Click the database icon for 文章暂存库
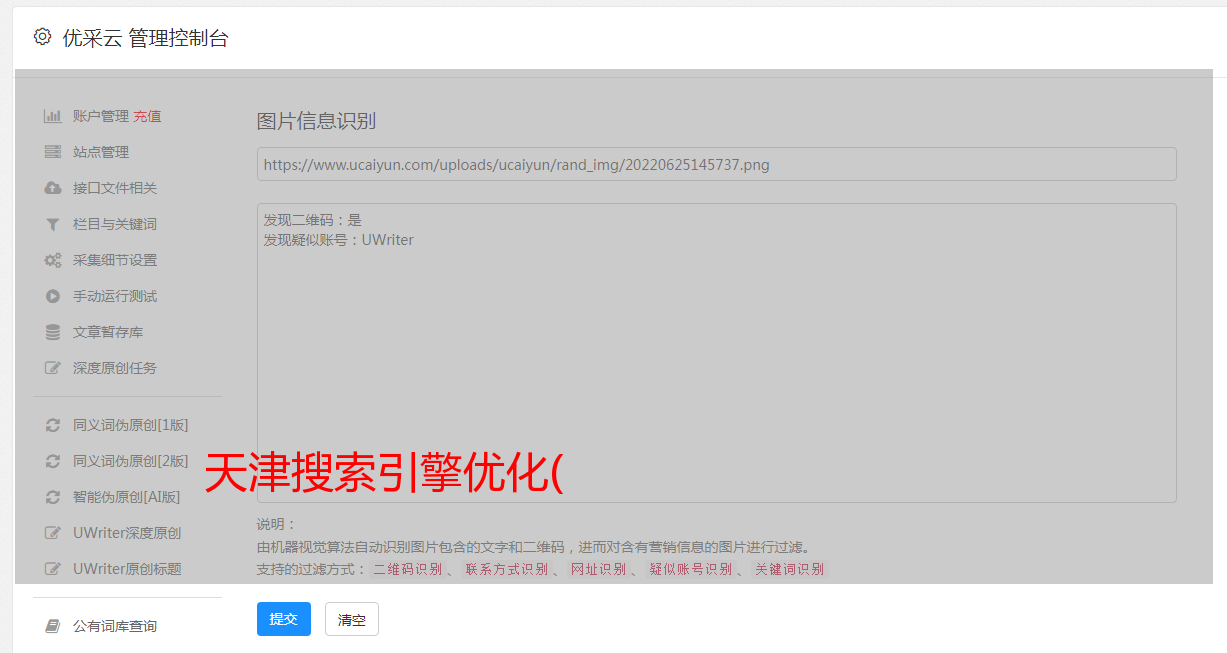This screenshot has width=1227, height=653. pos(53,332)
